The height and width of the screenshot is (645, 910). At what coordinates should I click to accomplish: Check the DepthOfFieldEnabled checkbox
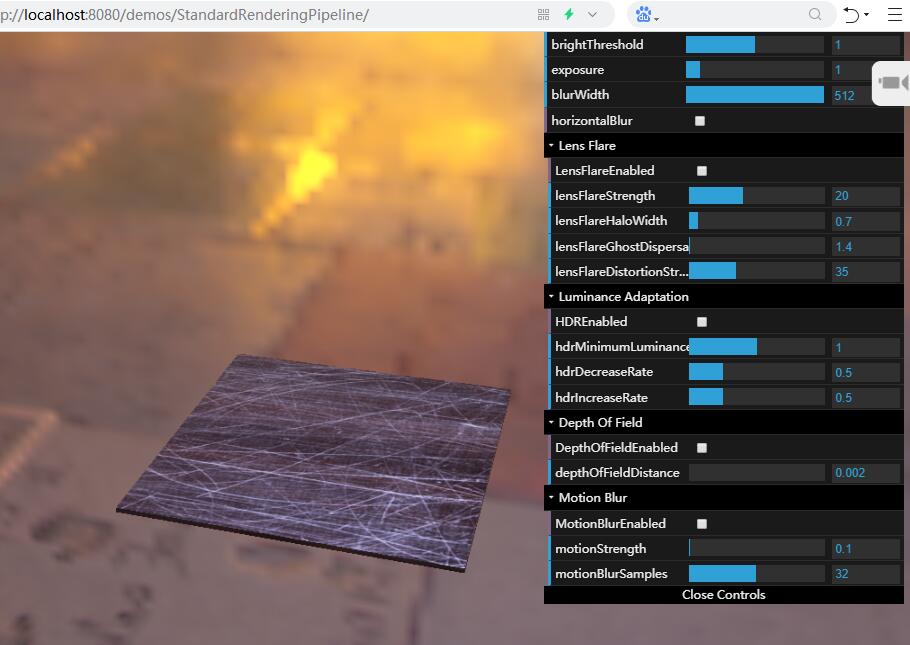click(x=702, y=448)
